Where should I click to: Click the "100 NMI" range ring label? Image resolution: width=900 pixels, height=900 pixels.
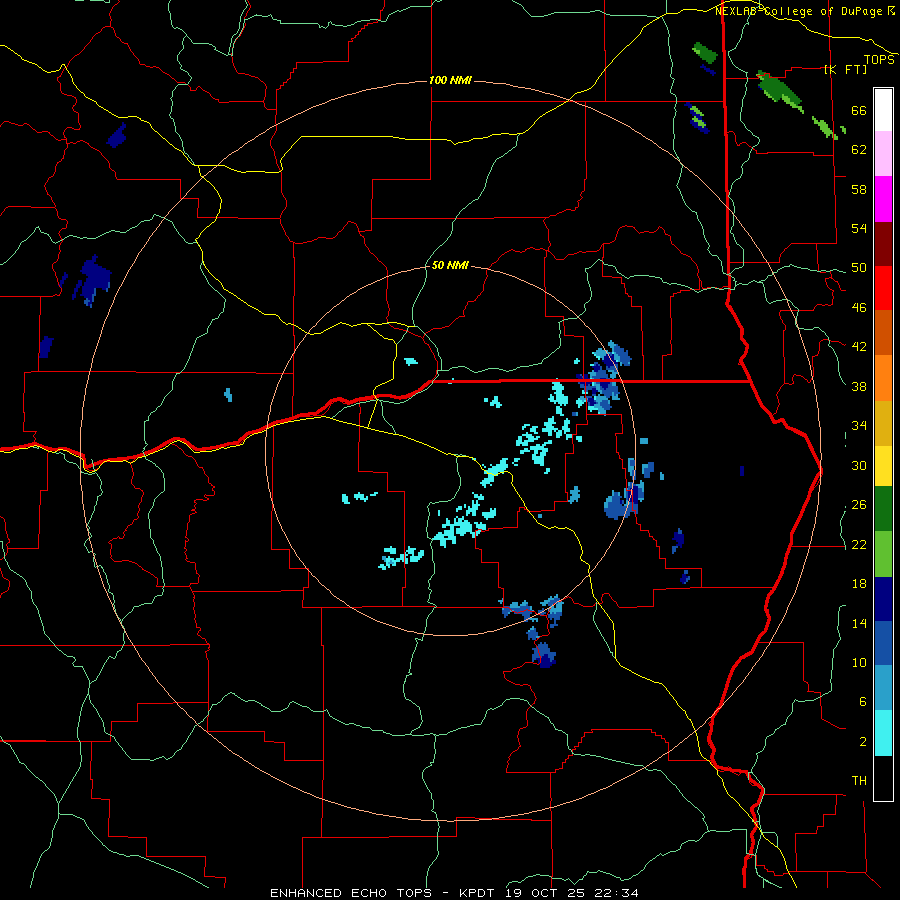click(x=450, y=80)
